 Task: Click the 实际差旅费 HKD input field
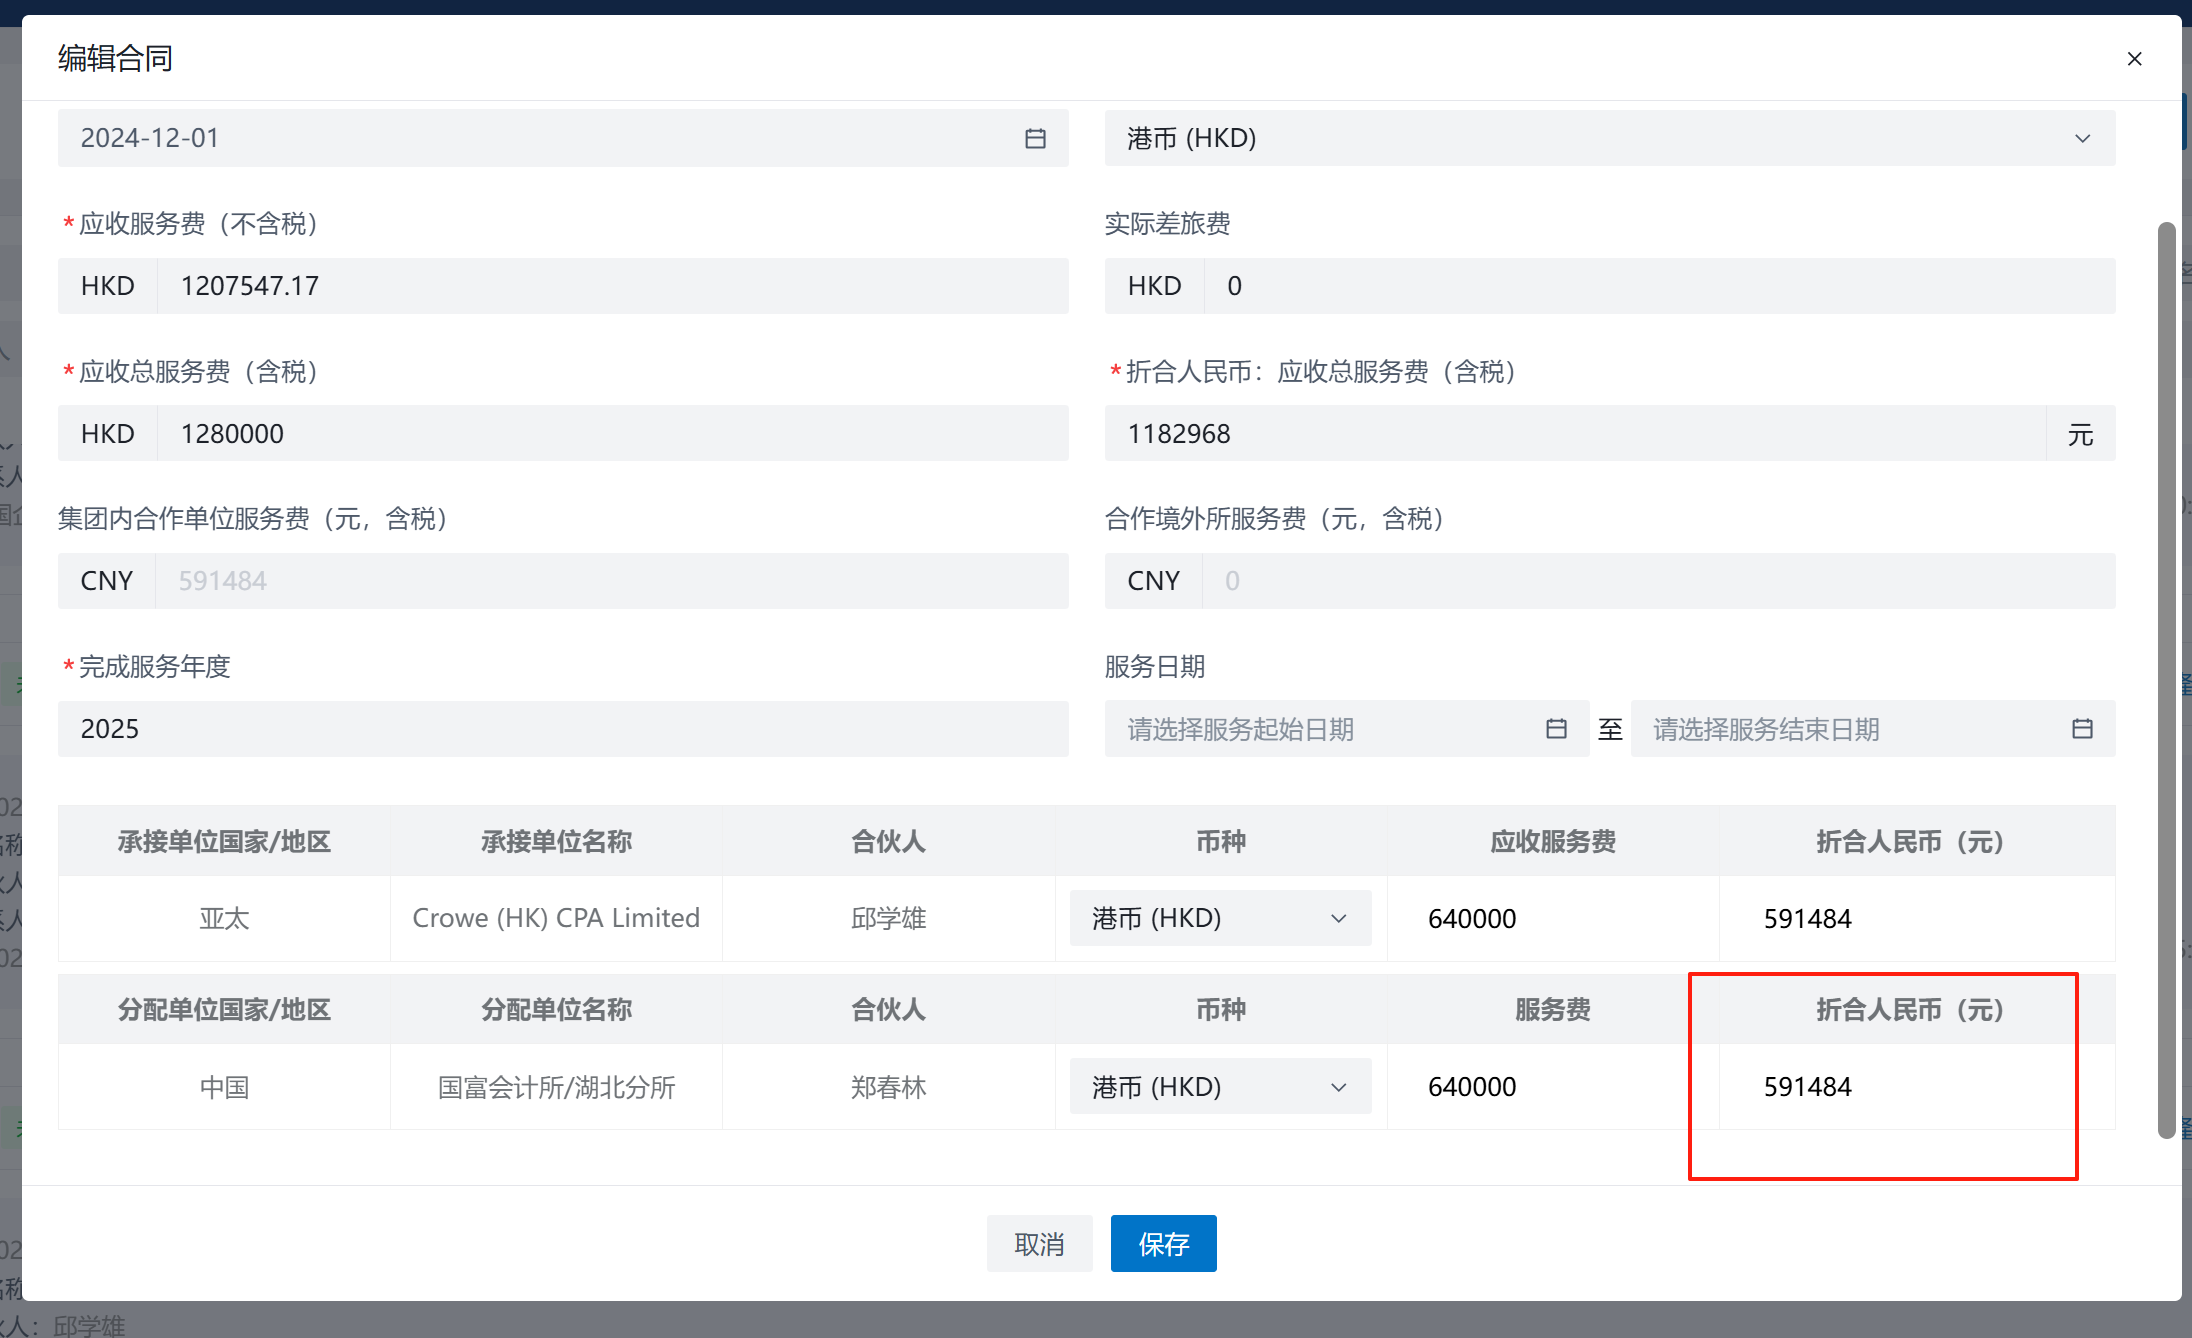click(x=1658, y=286)
